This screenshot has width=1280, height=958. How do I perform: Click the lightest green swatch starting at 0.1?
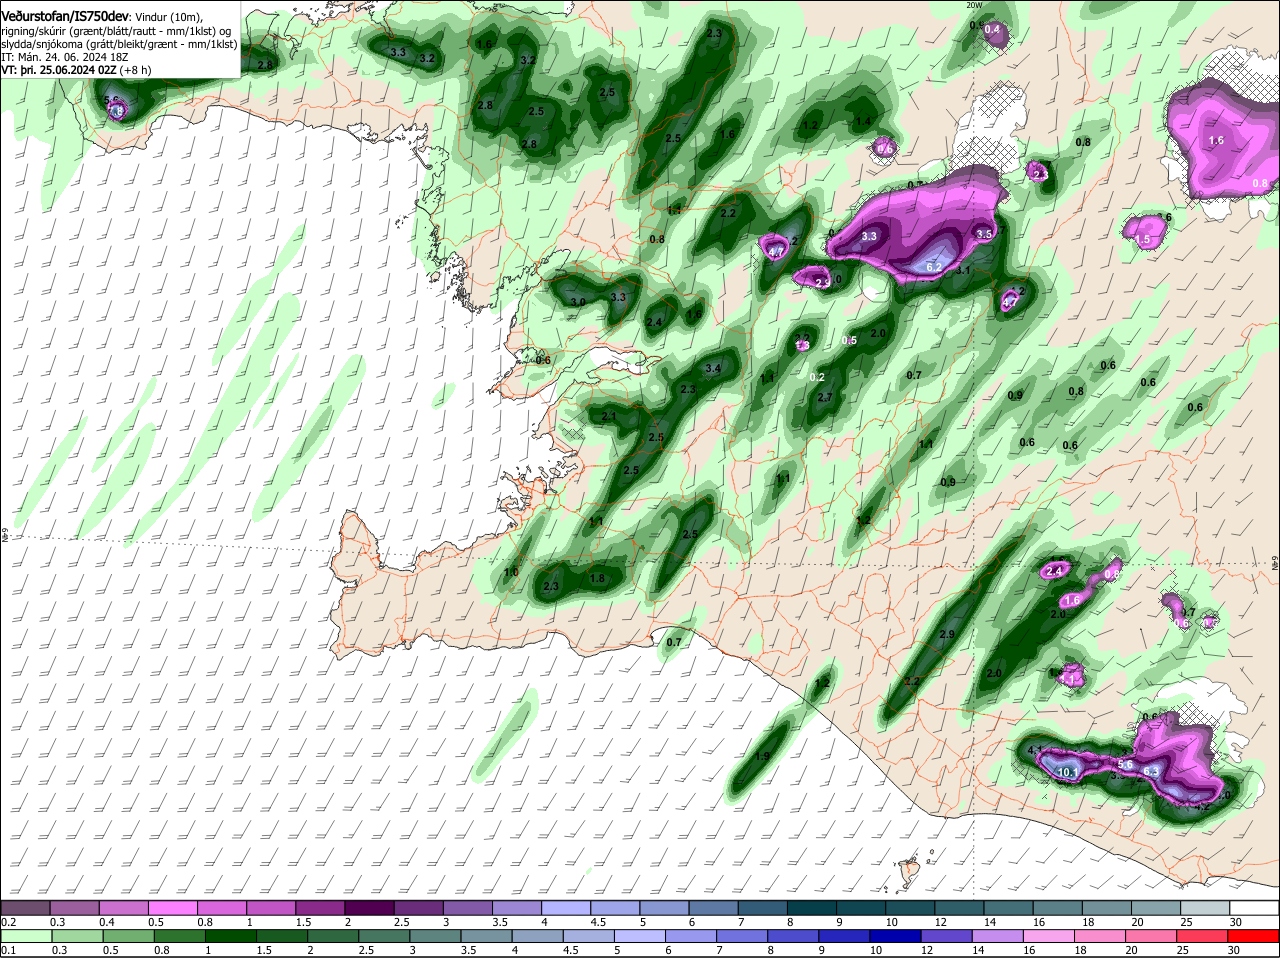pos(26,936)
